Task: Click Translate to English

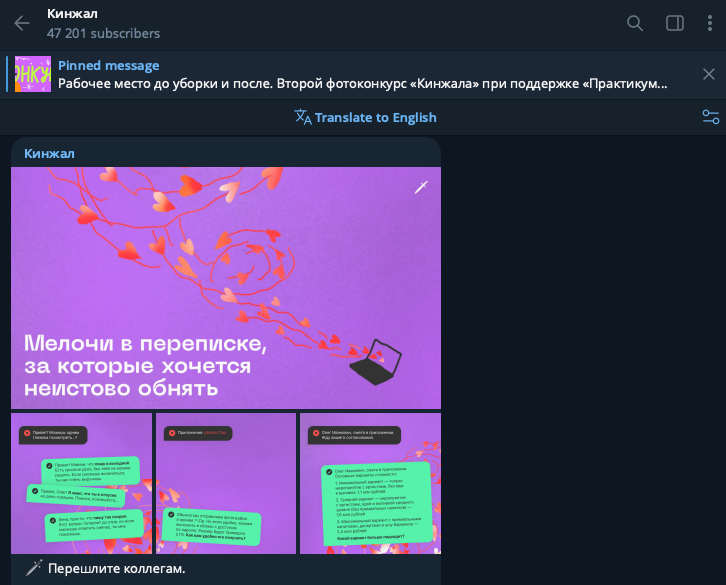Action: (x=376, y=118)
